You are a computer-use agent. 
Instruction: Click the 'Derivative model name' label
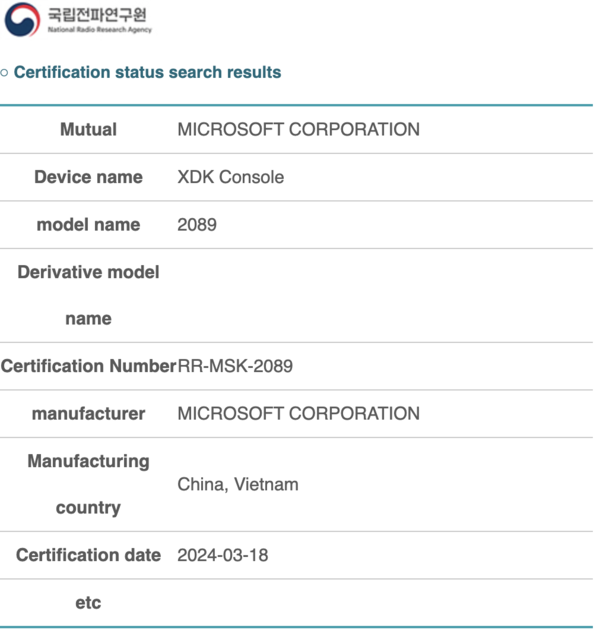click(x=88, y=295)
